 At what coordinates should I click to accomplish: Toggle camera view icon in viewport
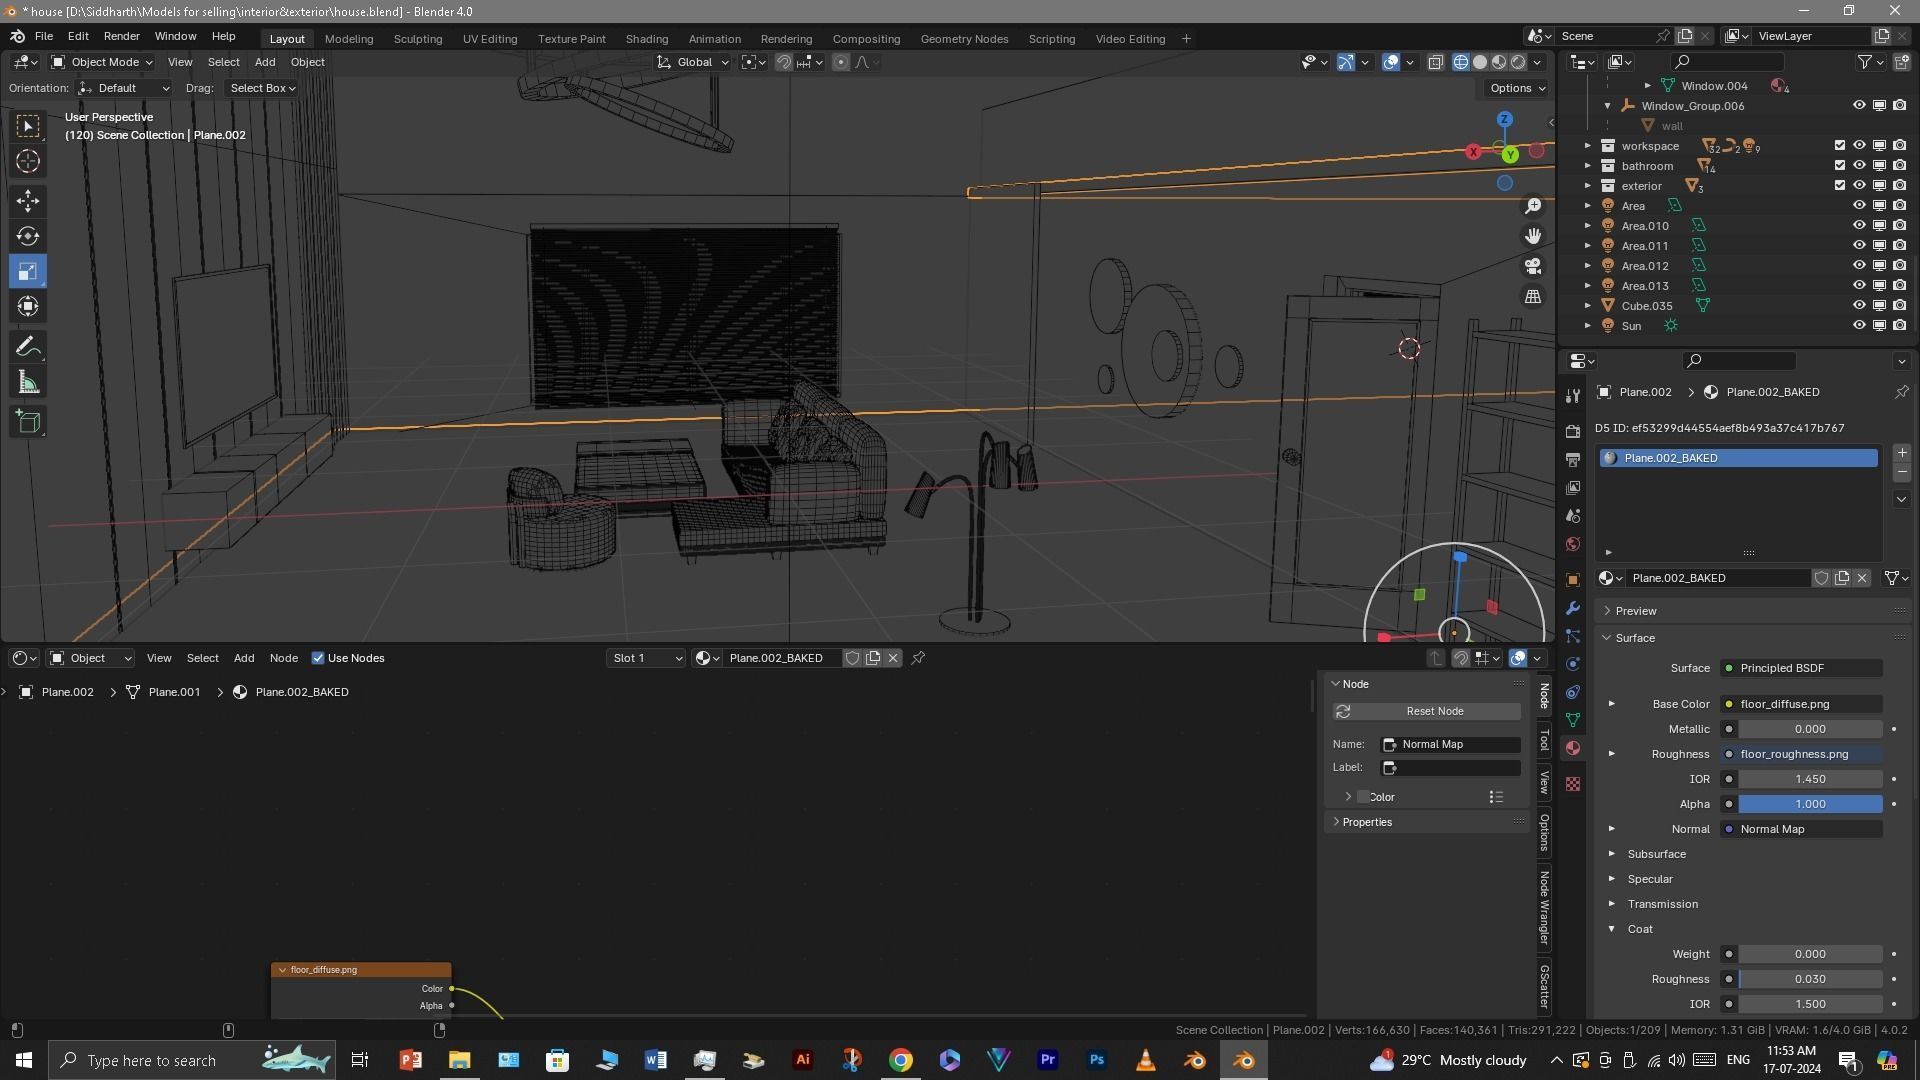pyautogui.click(x=1533, y=266)
